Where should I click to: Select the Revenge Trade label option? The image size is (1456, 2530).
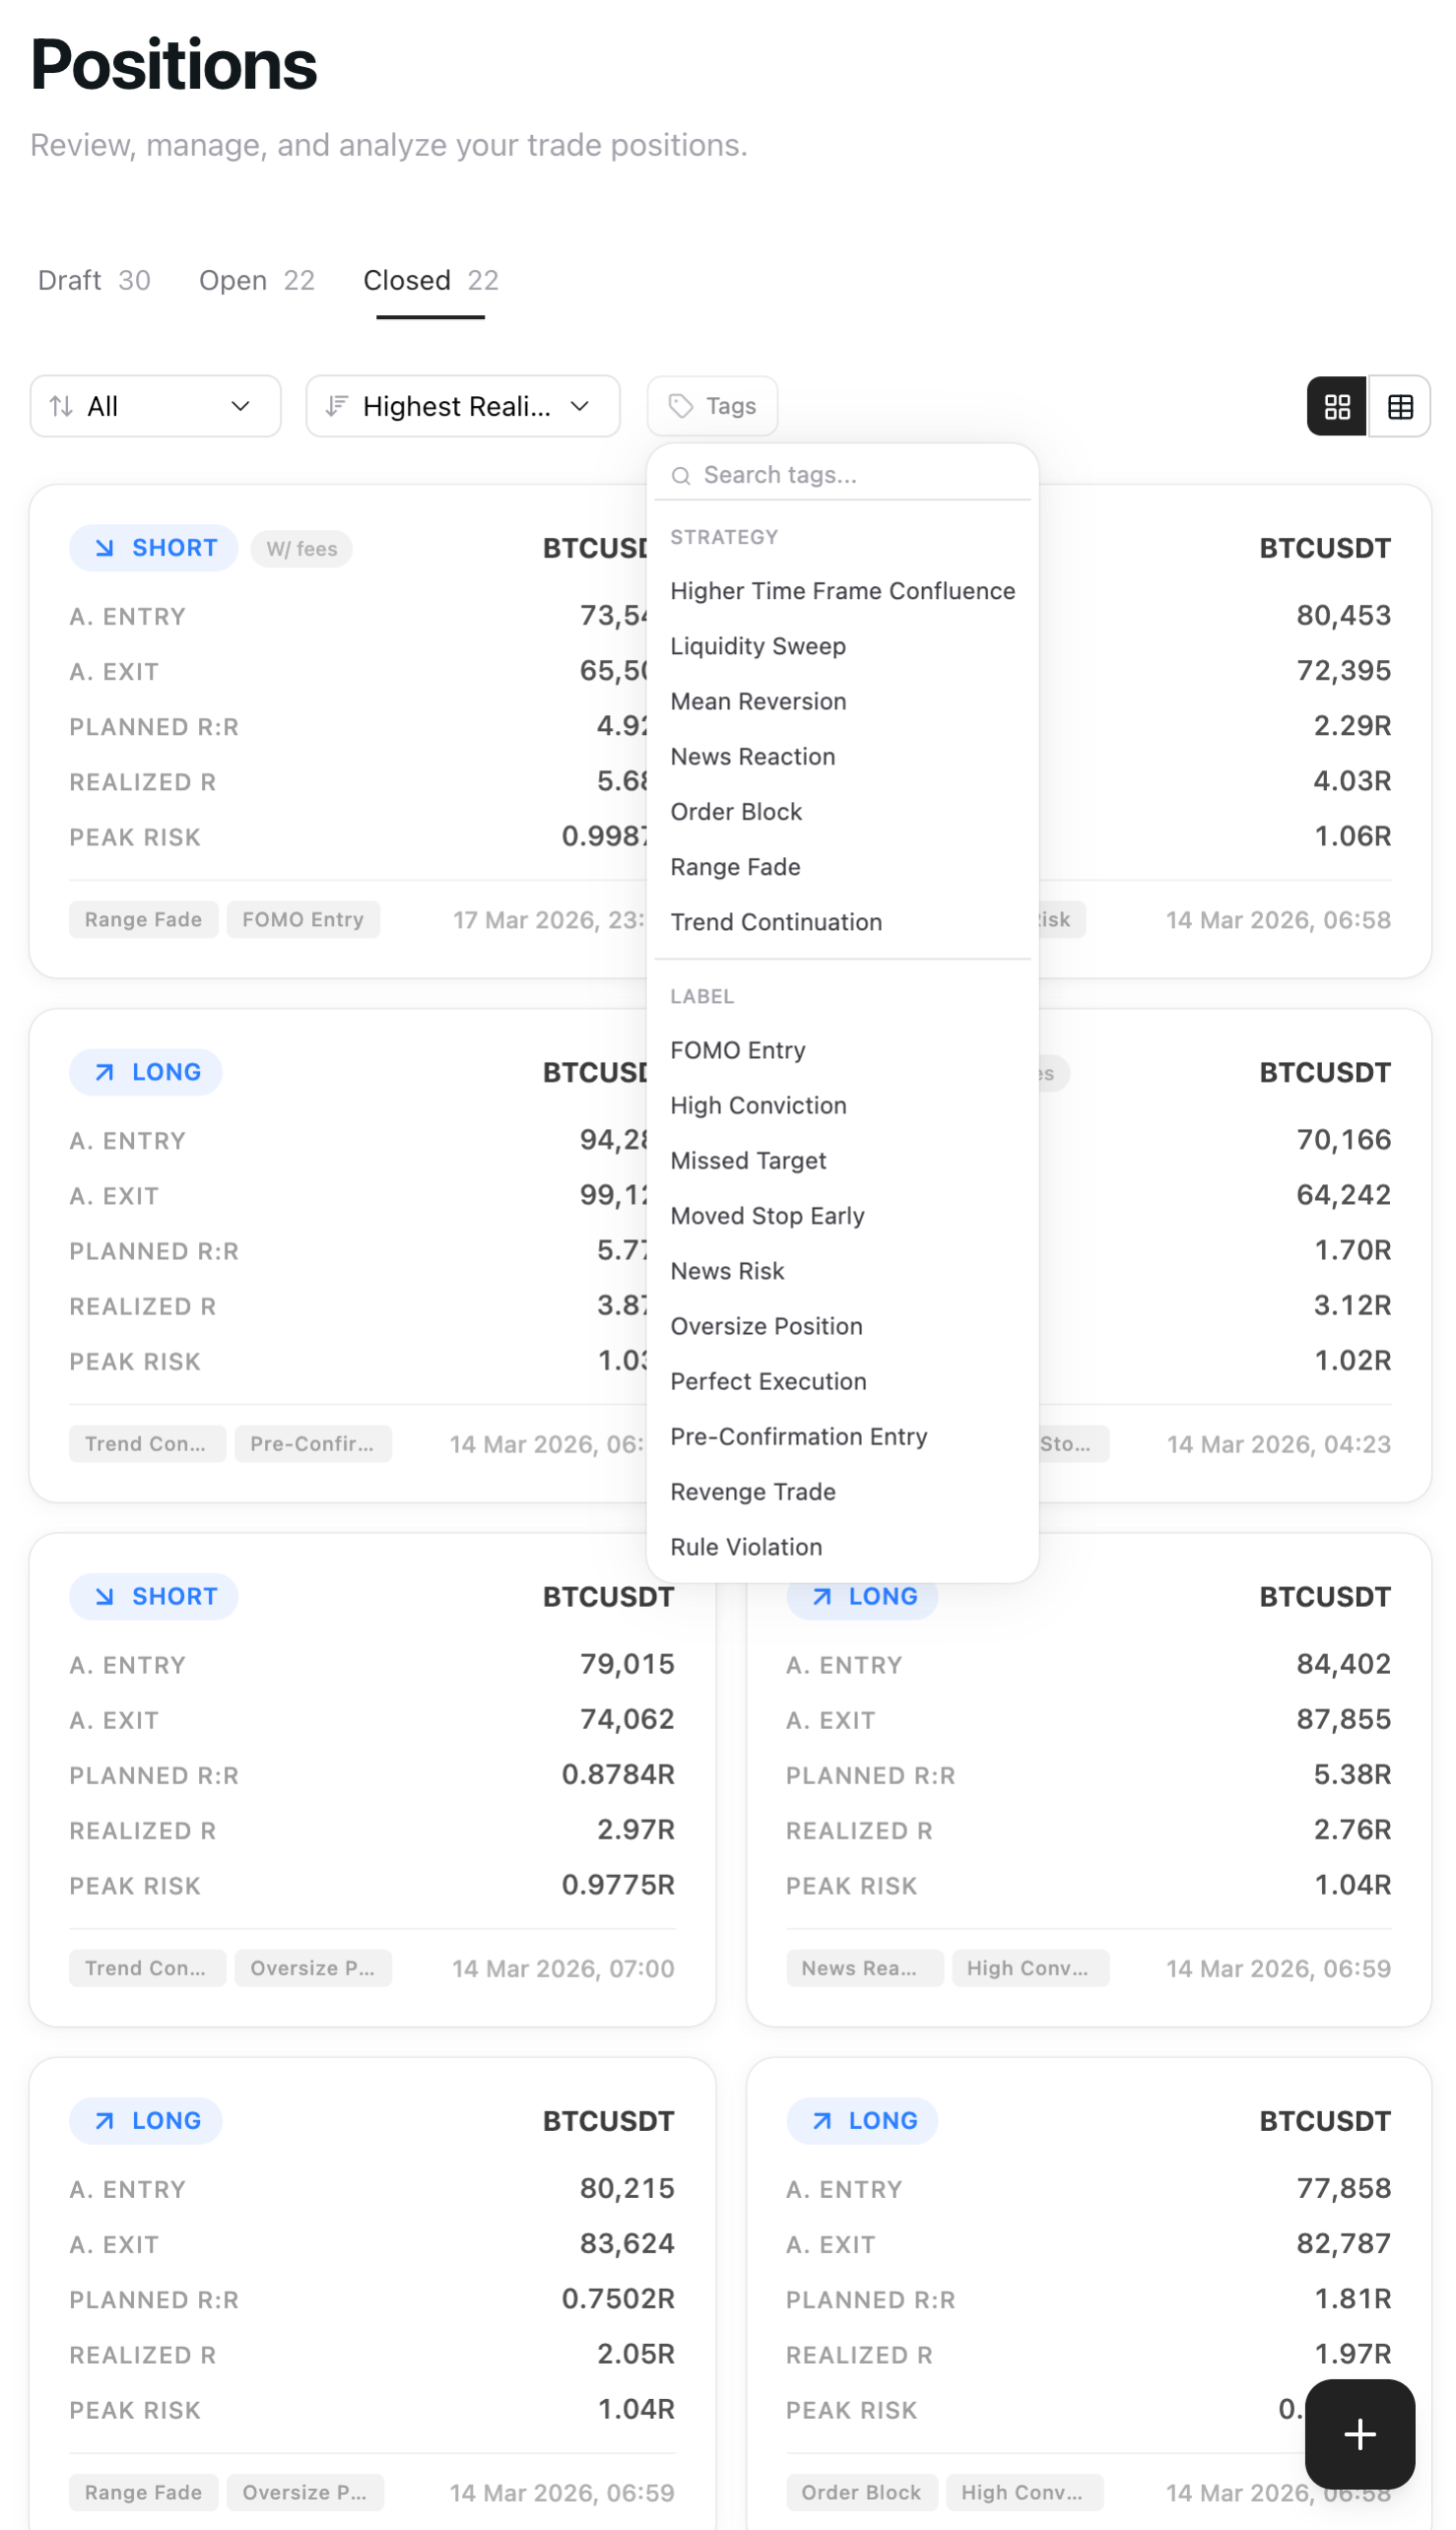tap(752, 1491)
